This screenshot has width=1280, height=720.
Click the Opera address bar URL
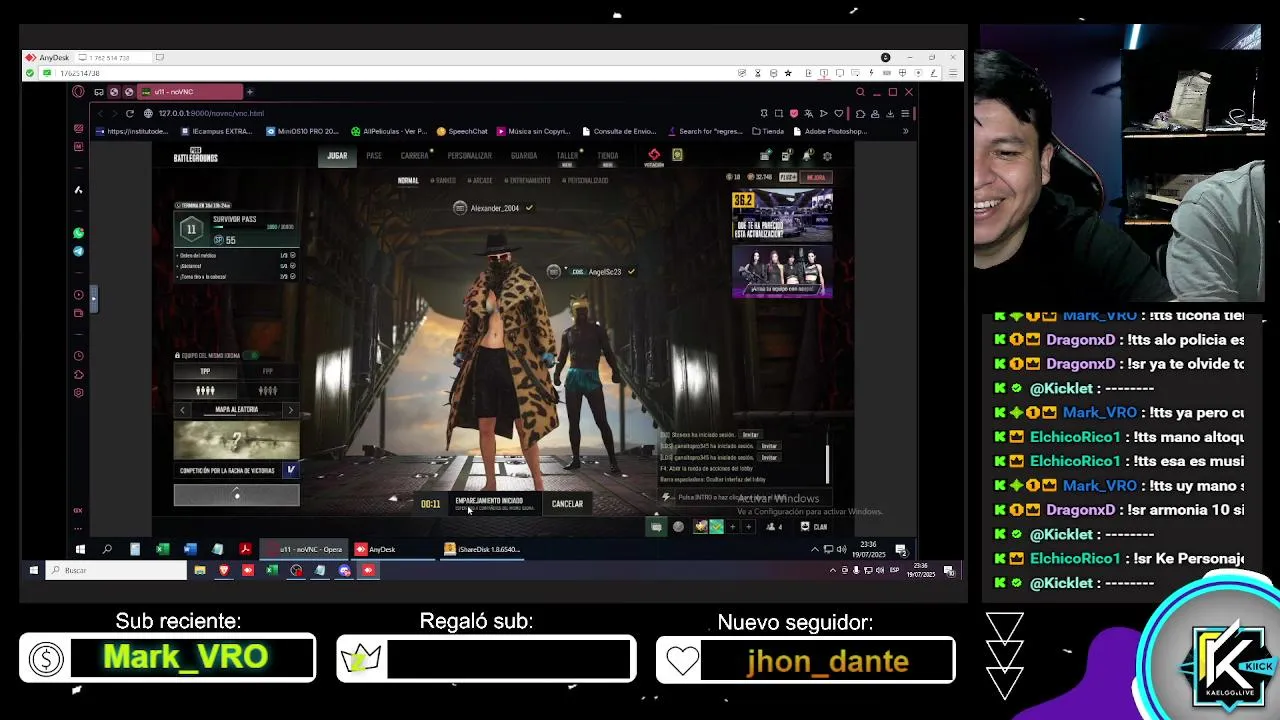tap(211, 113)
